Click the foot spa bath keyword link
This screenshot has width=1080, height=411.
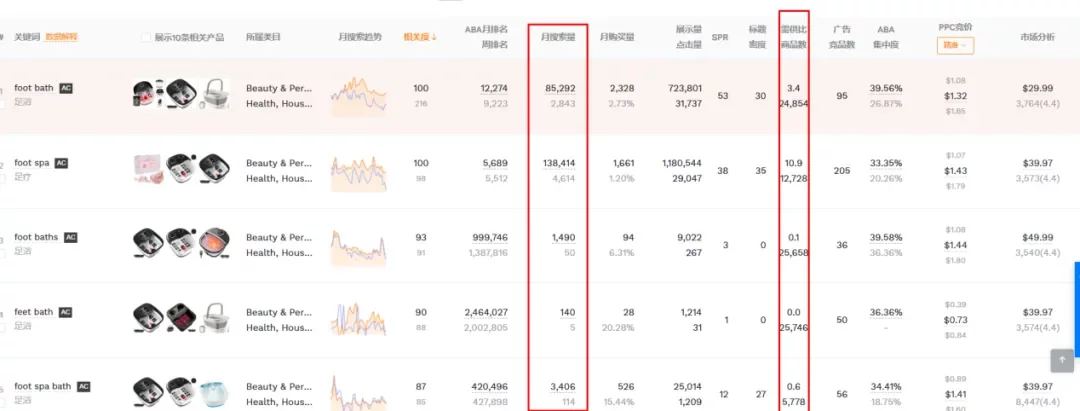42,386
